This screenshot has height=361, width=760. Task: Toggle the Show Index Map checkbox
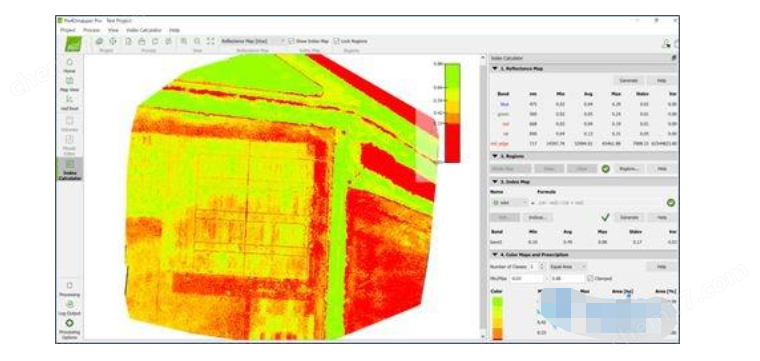tap(291, 41)
